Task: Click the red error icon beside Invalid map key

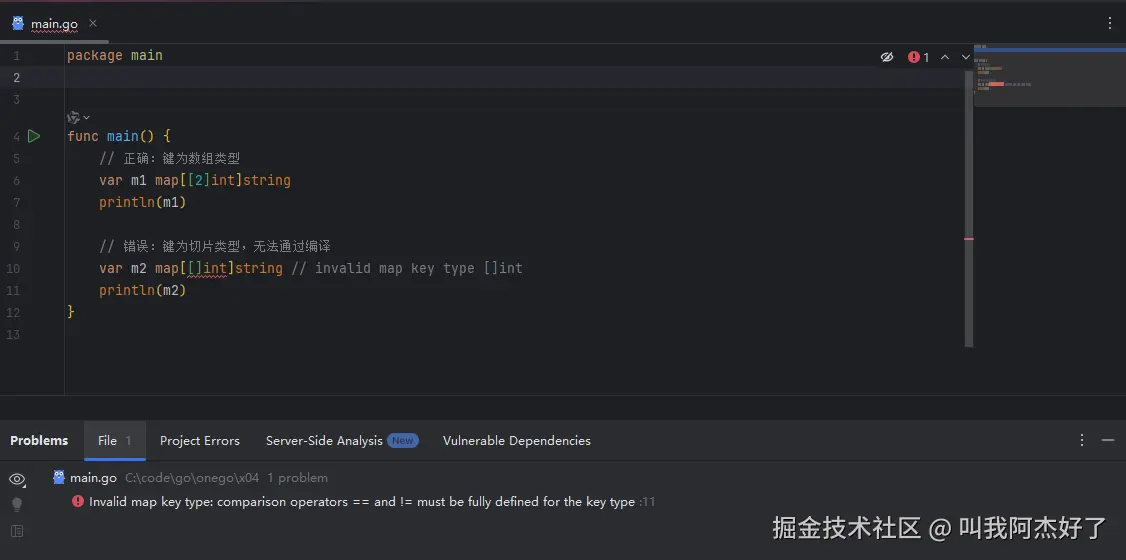Action: 78,501
